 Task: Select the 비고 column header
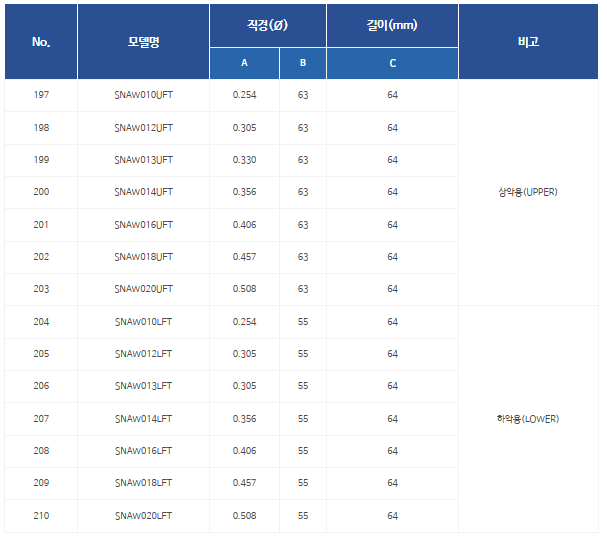[x=528, y=42]
